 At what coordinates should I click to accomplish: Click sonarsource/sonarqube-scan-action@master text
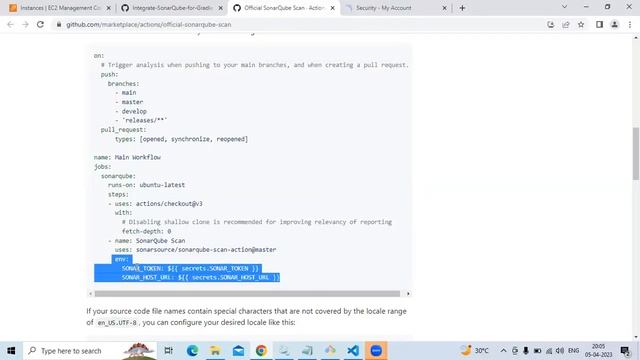click(206, 249)
